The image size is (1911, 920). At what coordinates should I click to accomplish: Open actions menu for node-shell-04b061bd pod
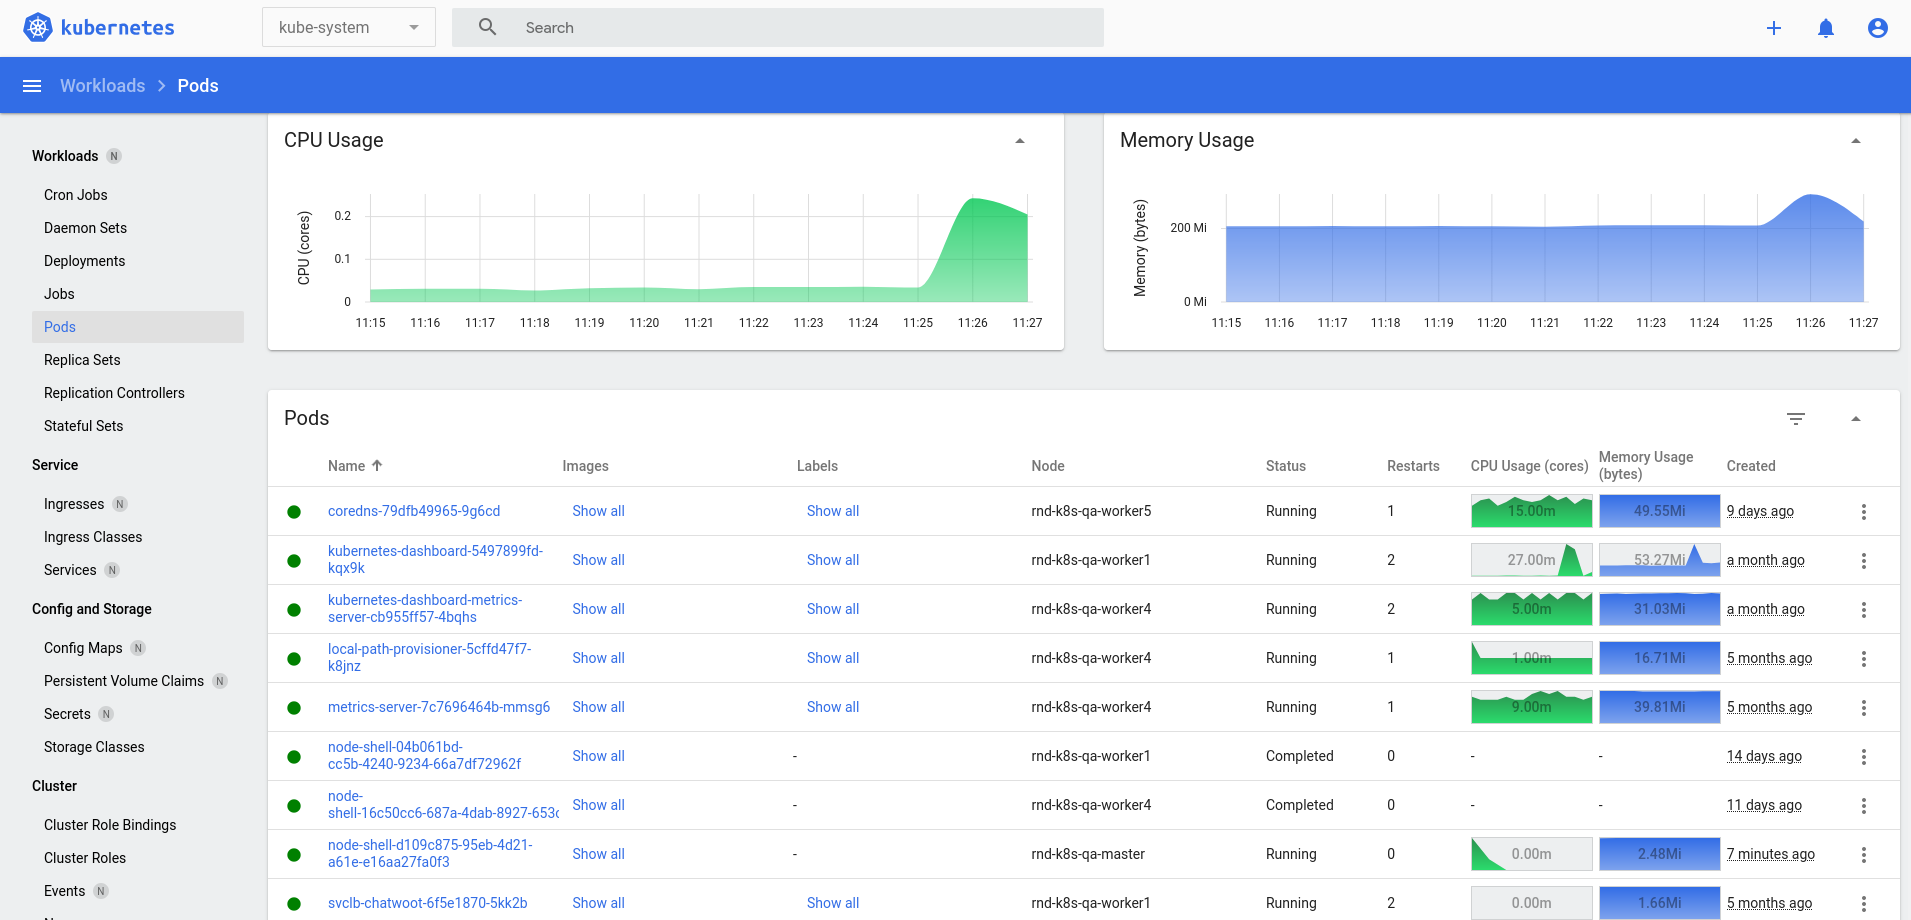1864,757
